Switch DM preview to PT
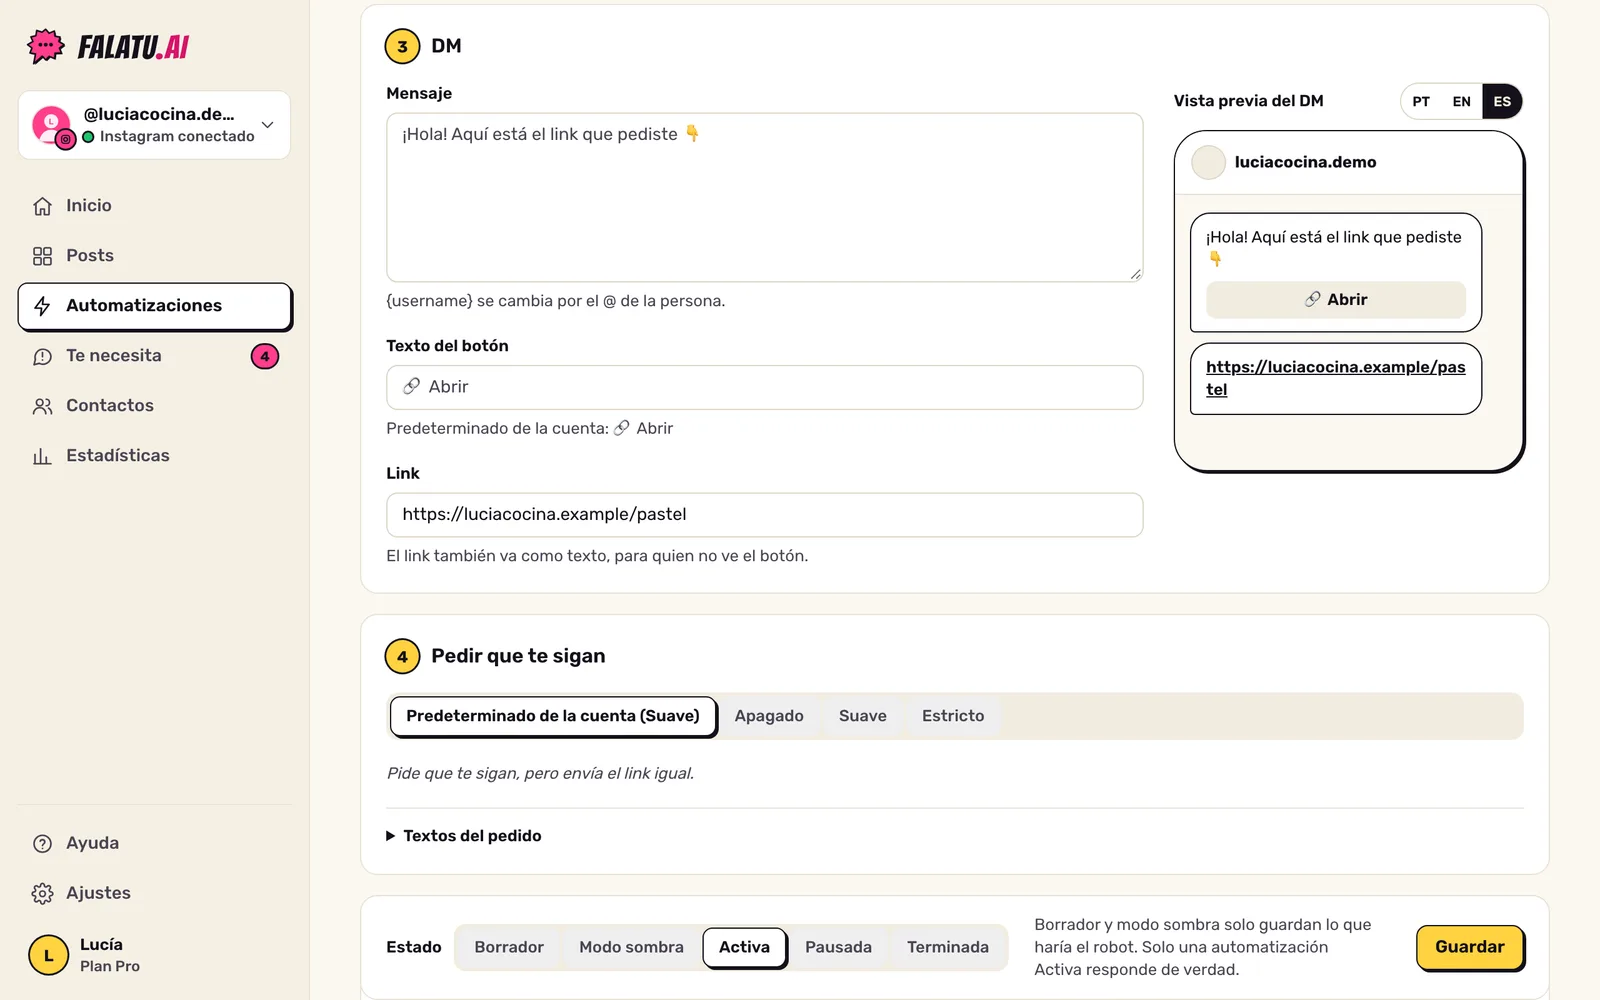Image resolution: width=1600 pixels, height=1000 pixels. click(1421, 102)
